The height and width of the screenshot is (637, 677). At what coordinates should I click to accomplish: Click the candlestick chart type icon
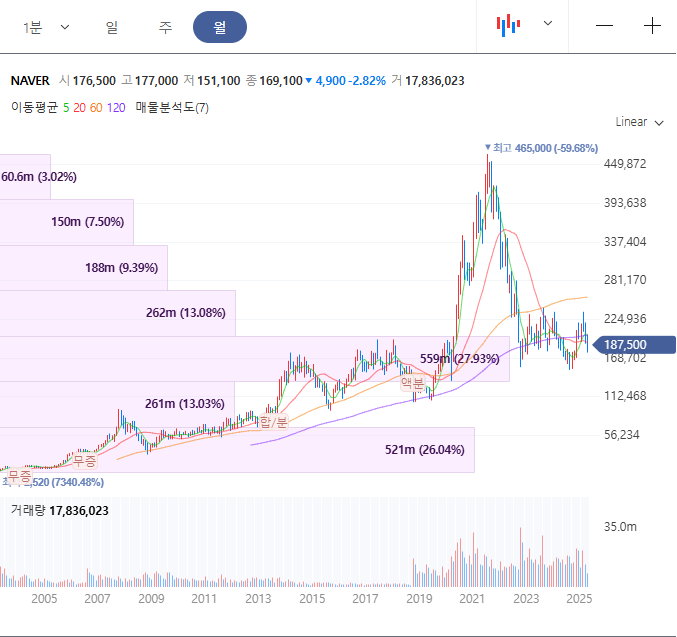(508, 25)
